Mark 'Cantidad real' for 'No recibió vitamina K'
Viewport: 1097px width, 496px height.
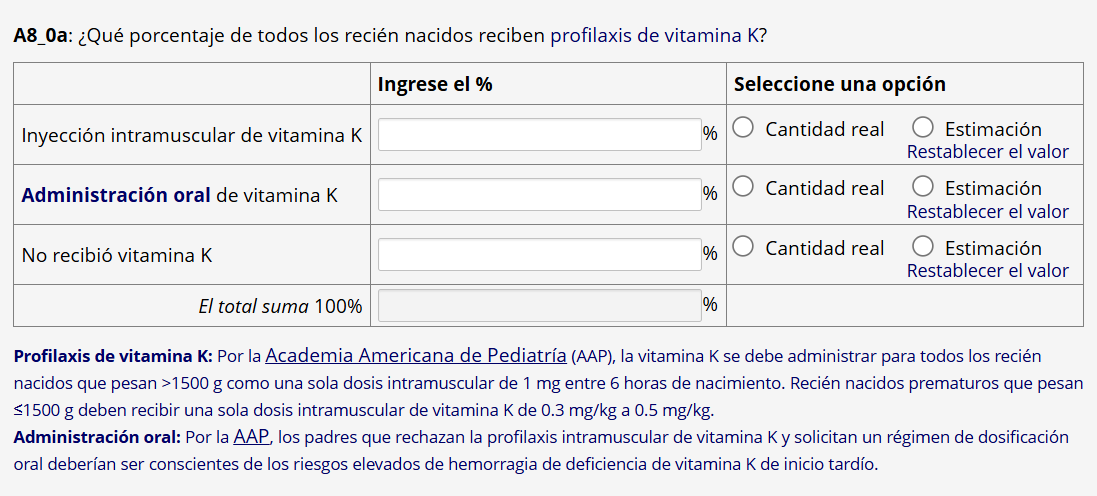coord(743,247)
